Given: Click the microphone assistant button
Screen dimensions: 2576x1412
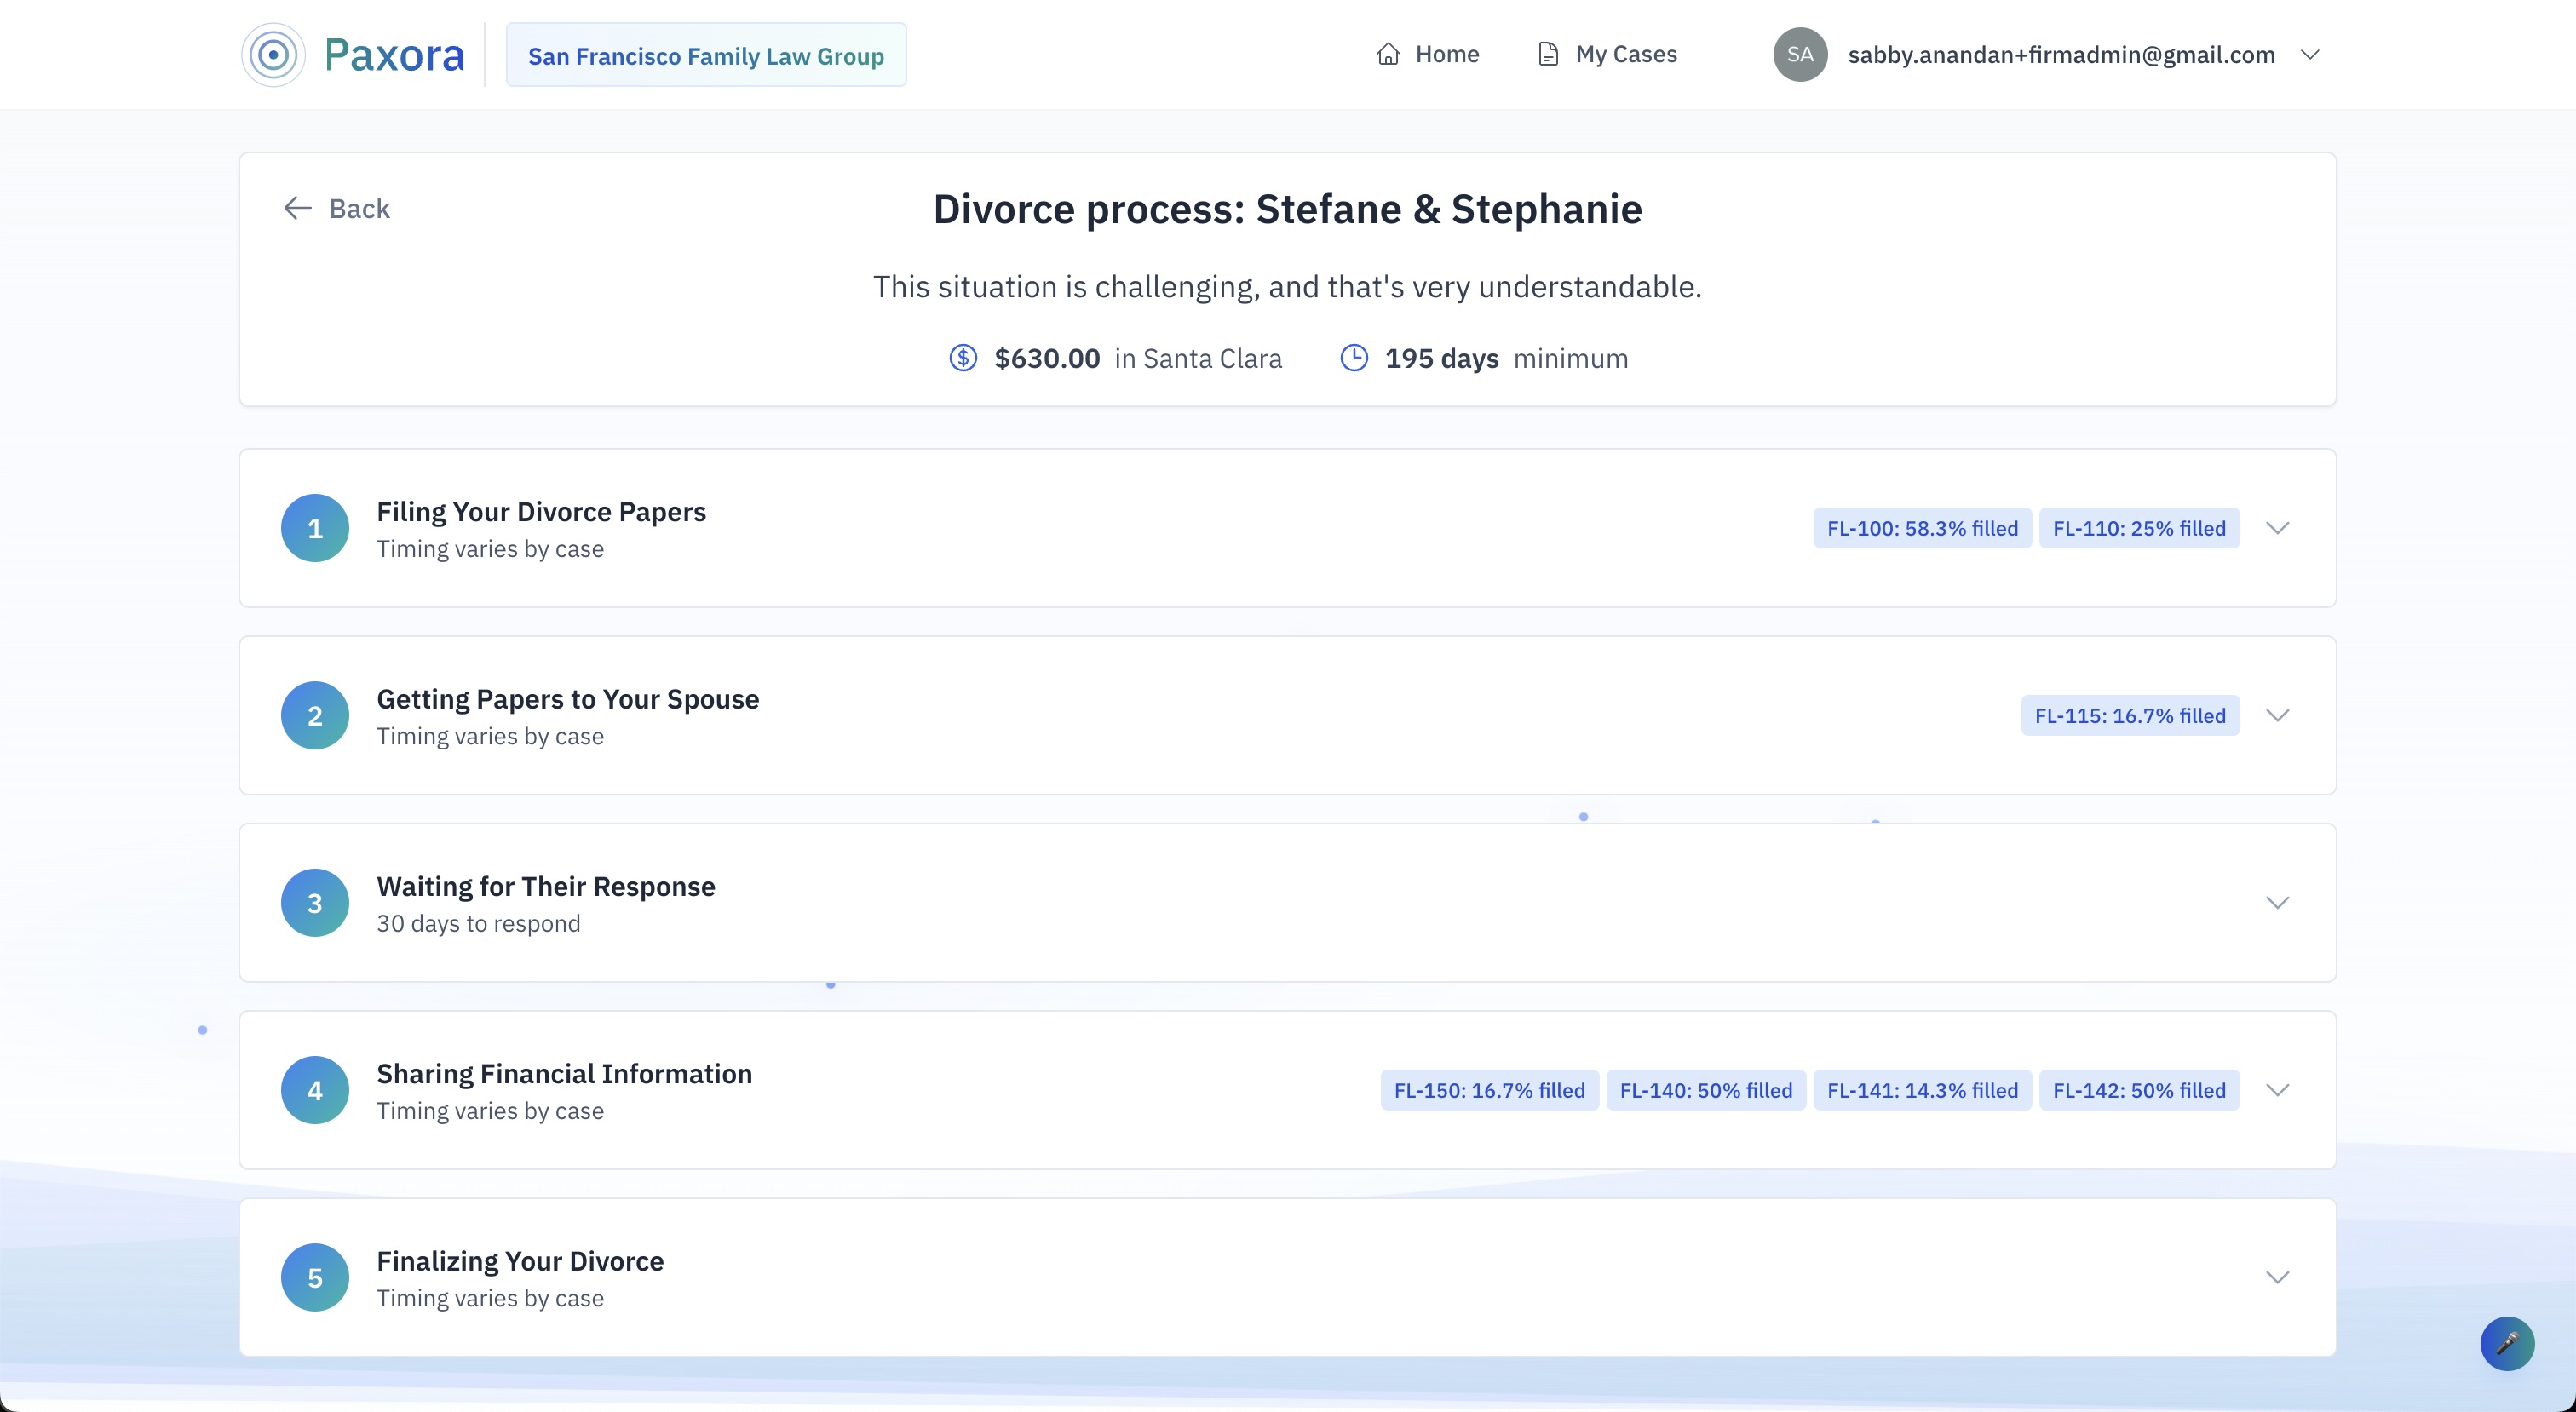Looking at the screenshot, I should click(x=2506, y=1343).
